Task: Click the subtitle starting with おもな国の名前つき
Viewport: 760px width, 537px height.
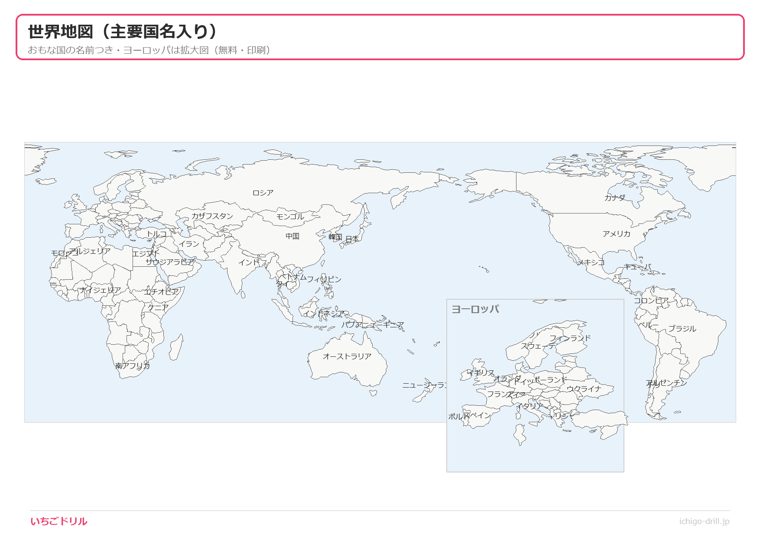Action: (149, 50)
